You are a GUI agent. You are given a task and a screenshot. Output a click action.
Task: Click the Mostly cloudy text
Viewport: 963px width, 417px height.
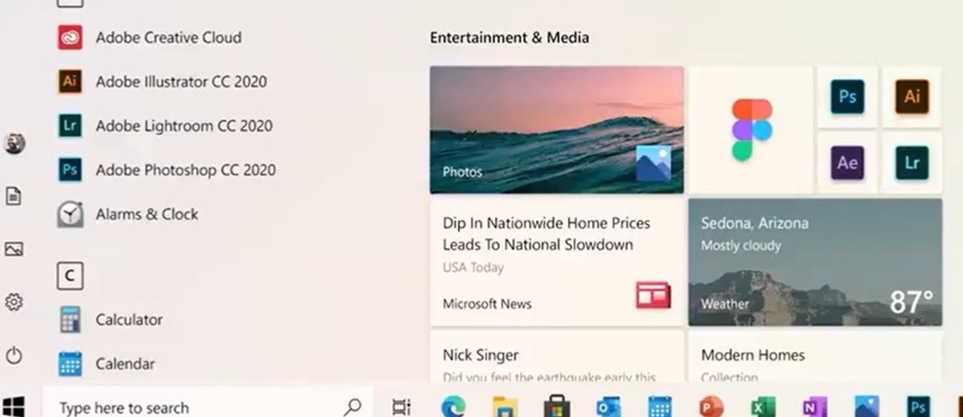(741, 246)
